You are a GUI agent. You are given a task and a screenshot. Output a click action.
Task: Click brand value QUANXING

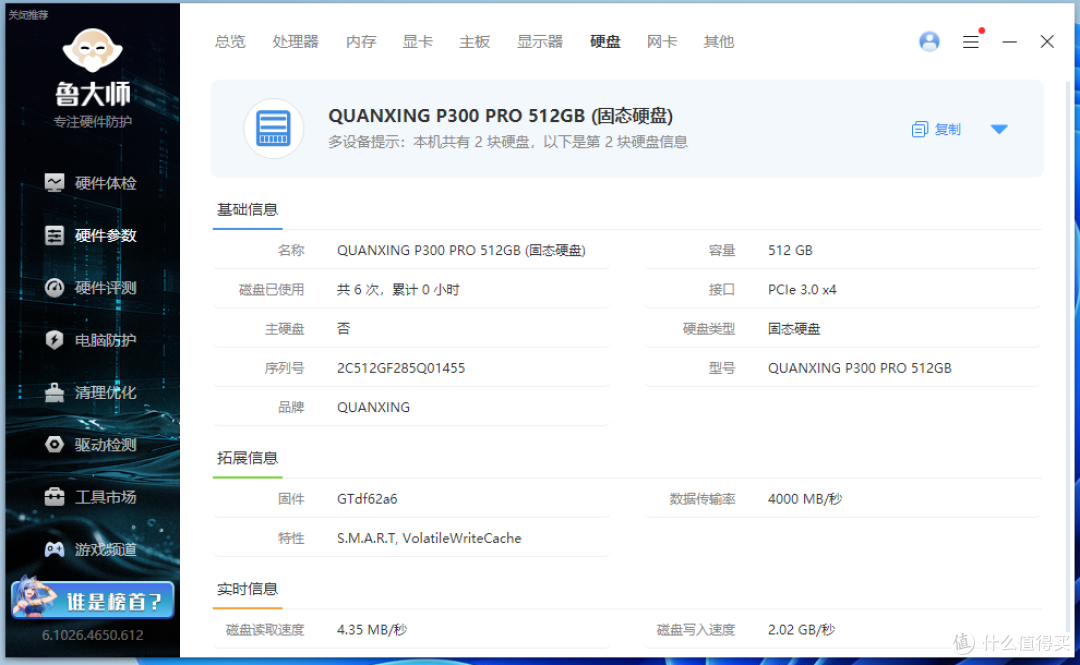(373, 407)
